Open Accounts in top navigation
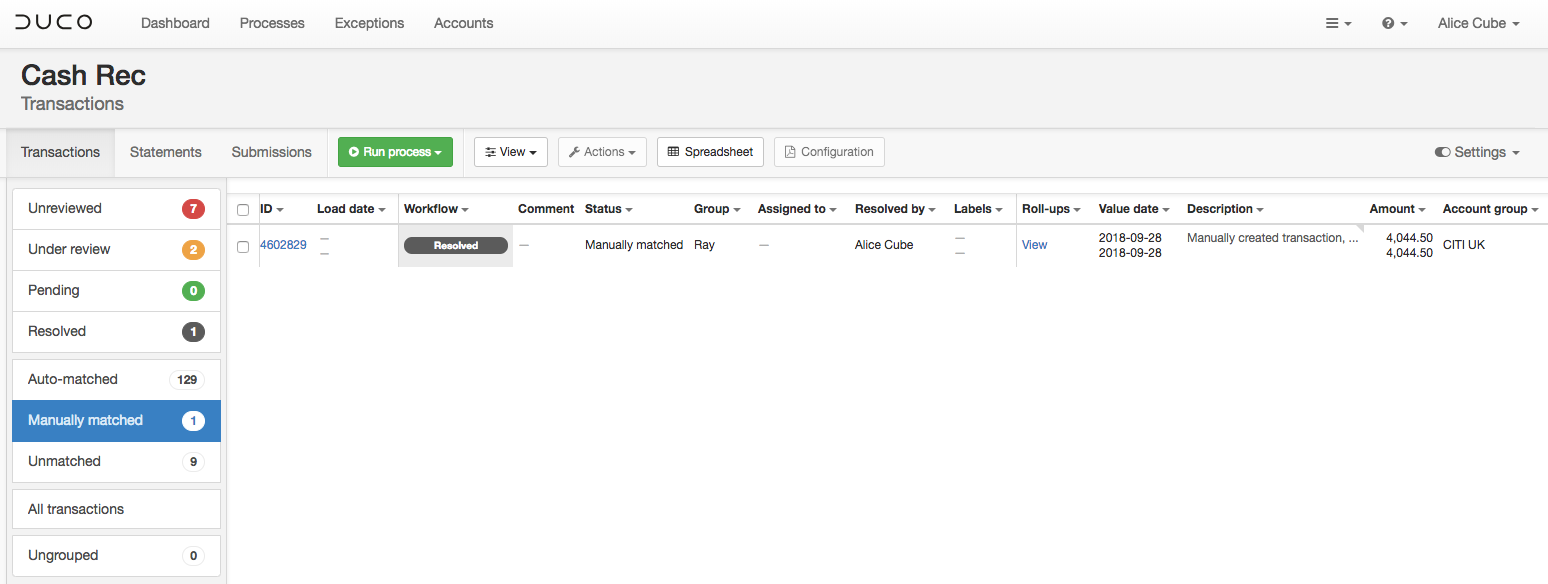The width and height of the screenshot is (1548, 584). 464,23
